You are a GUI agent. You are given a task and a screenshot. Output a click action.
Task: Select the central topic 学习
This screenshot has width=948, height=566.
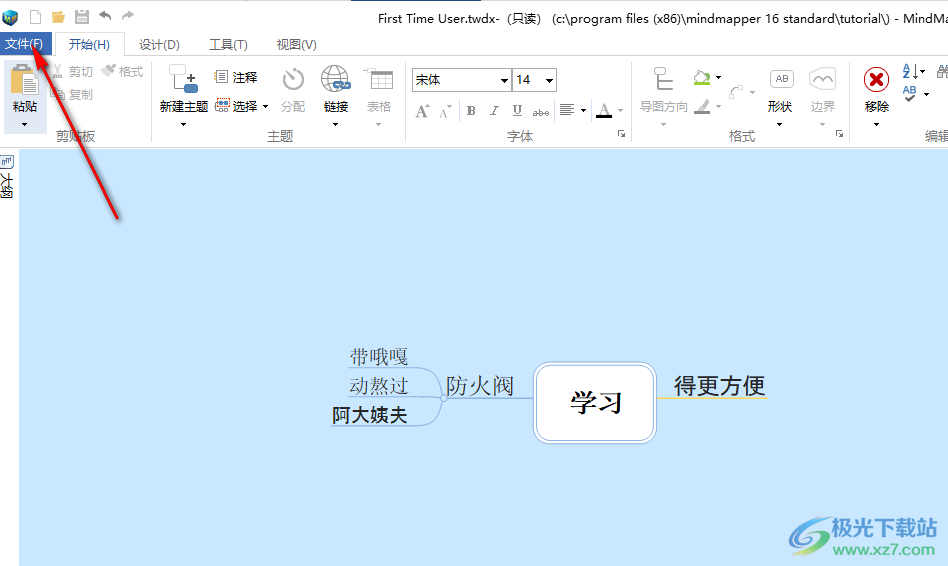tap(595, 403)
